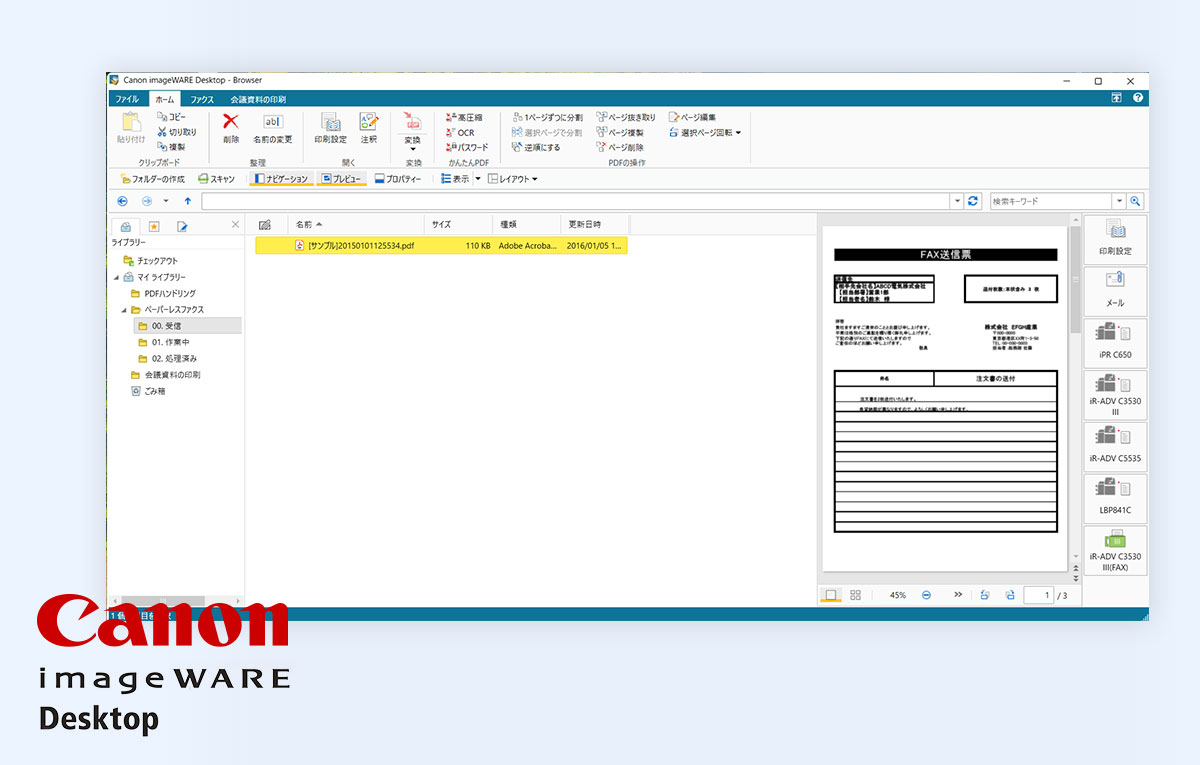Image resolution: width=1200 pixels, height=765 pixels.
Task: Click High Compression (高圧縮) command
Action: pyautogui.click(x=465, y=117)
